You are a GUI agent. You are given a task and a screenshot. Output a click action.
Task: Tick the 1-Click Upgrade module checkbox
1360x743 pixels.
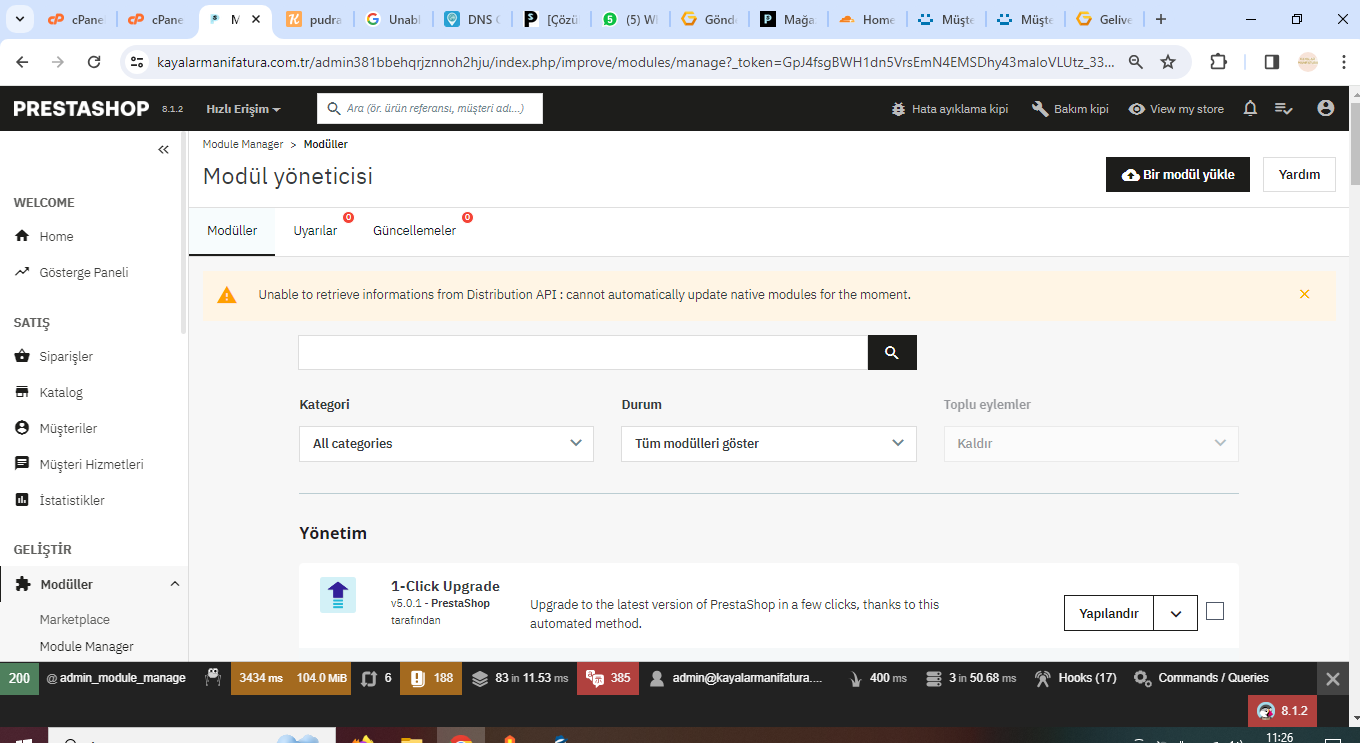point(1215,612)
